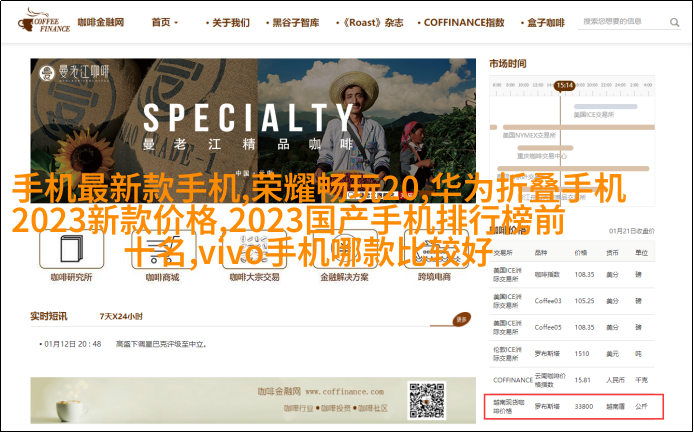This screenshot has width=694, height=433.
Task: Click the 单位 column header
Action: coord(642,253)
